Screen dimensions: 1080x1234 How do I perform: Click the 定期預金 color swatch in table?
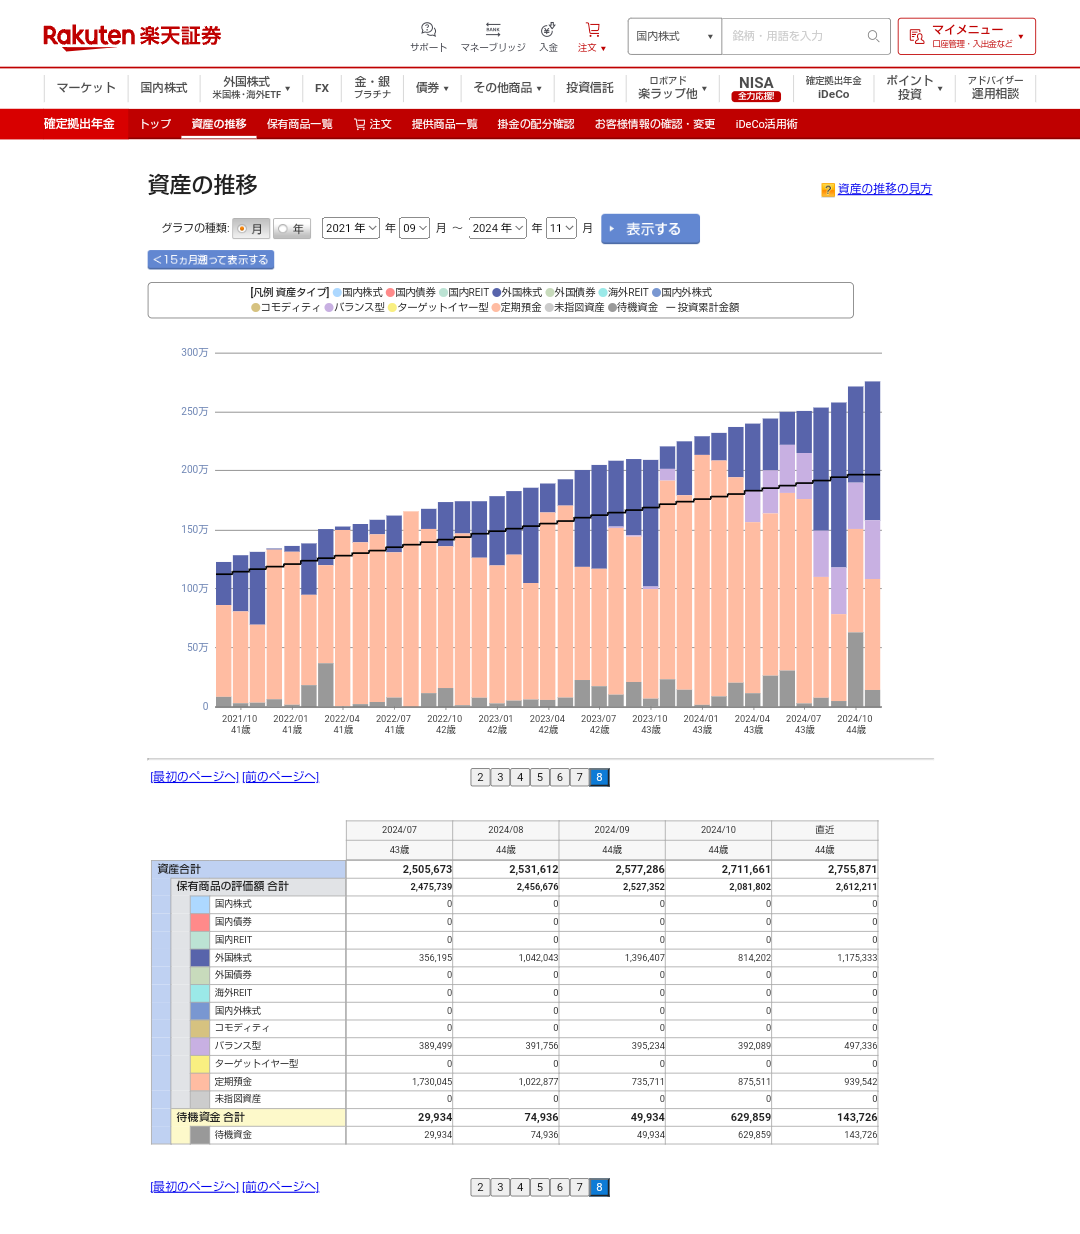tap(200, 1082)
